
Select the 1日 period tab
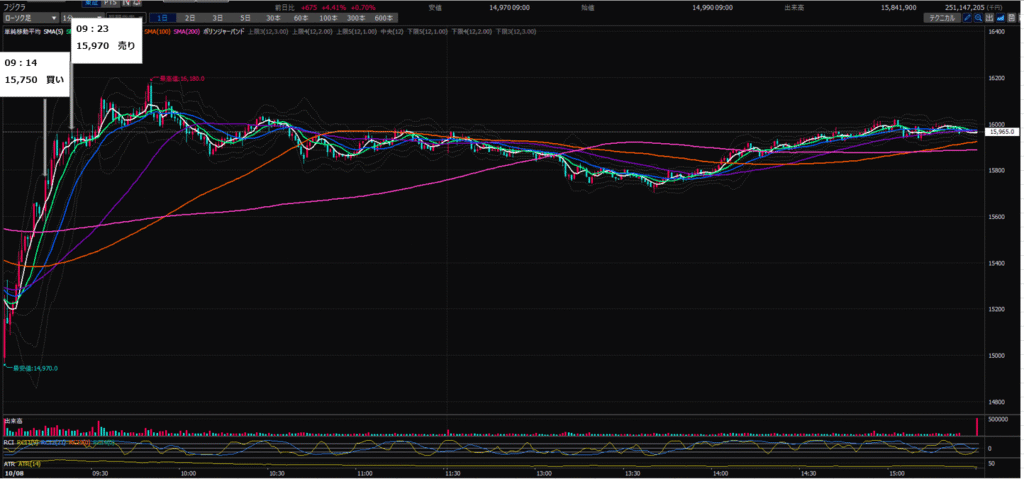pyautogui.click(x=162, y=18)
